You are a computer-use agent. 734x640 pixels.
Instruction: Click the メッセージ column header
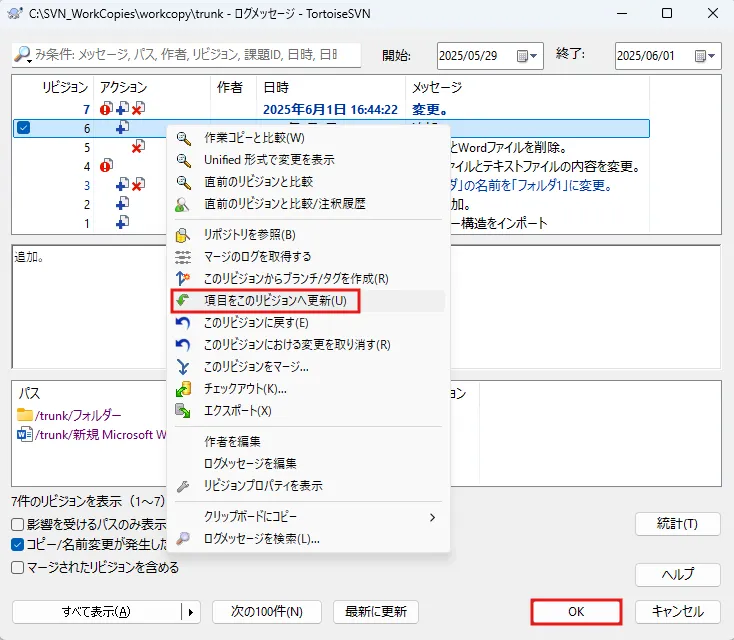coord(527,87)
